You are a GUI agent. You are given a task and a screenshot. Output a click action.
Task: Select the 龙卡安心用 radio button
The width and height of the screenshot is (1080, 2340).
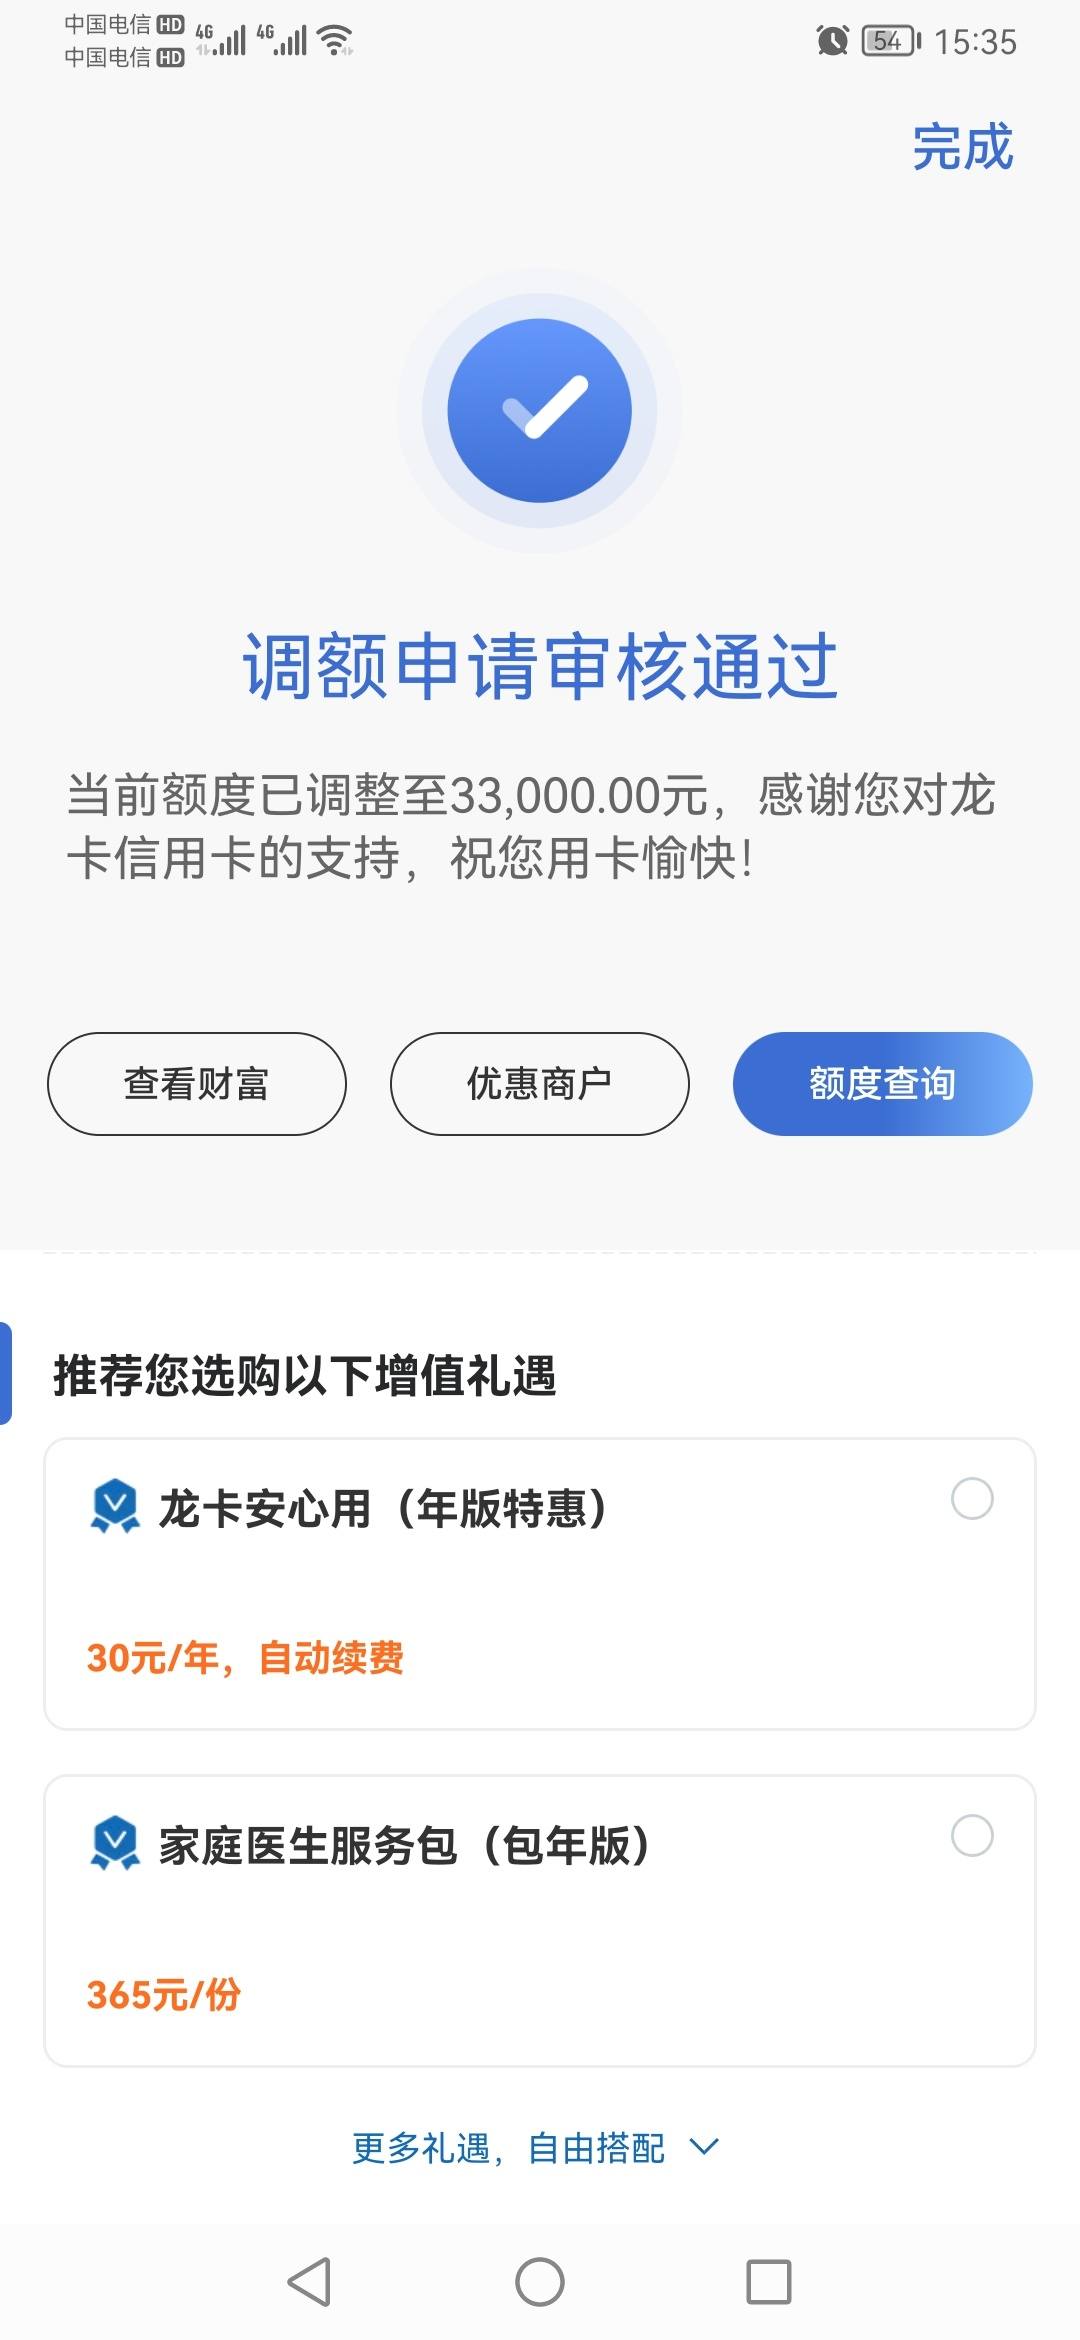[972, 1498]
